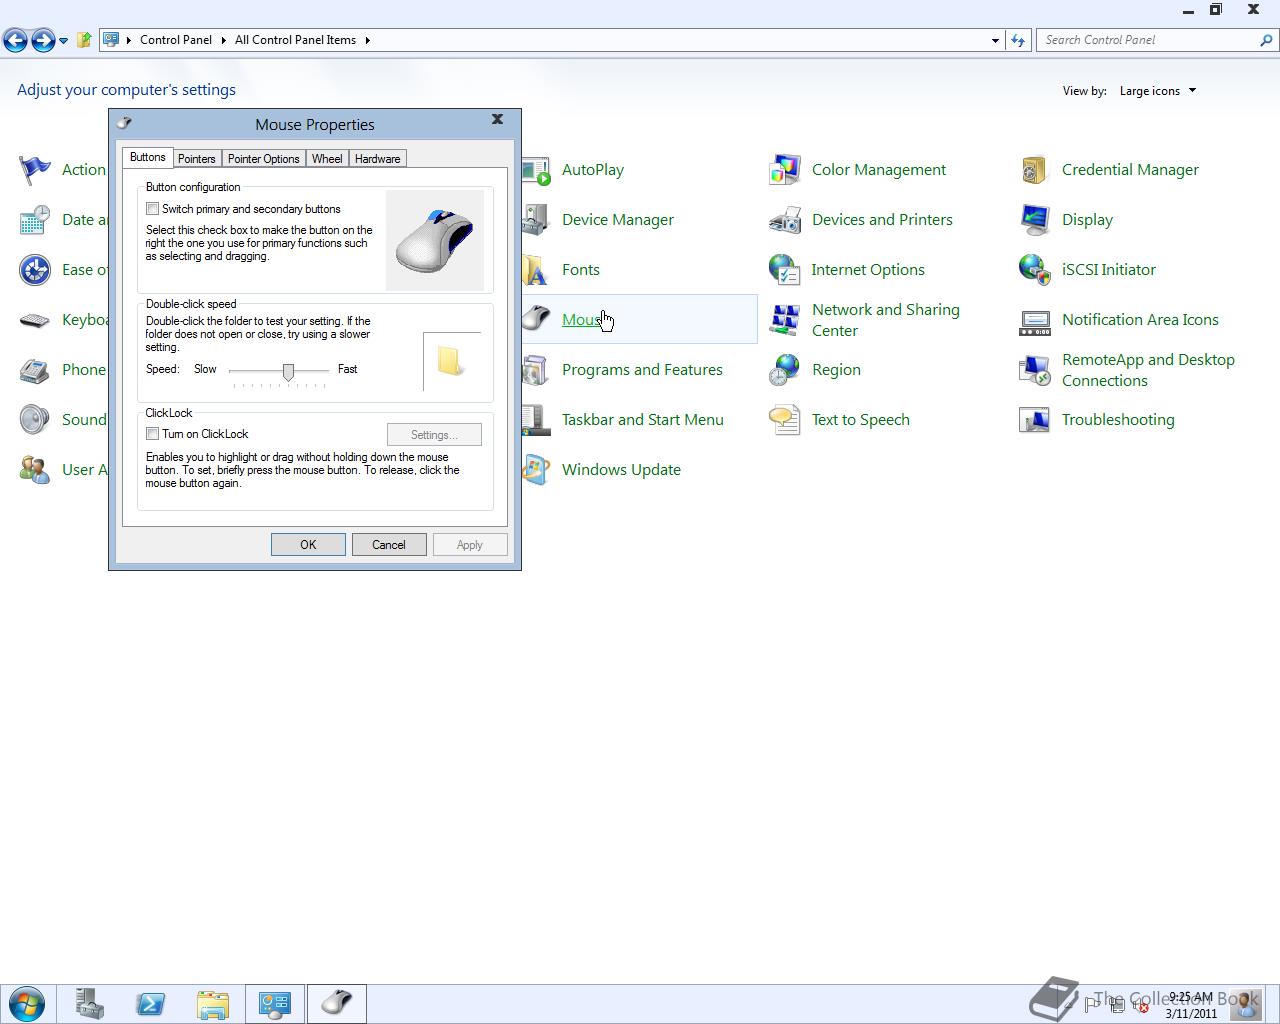
Task: Open File Explorer from the taskbar
Action: click(212, 1004)
